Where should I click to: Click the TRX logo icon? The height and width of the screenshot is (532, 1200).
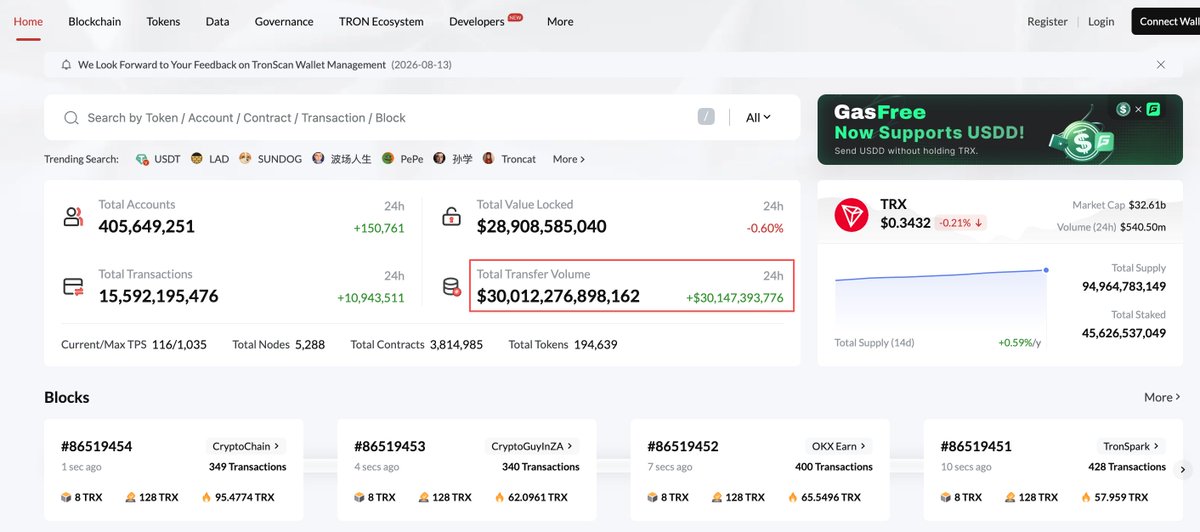pos(854,213)
